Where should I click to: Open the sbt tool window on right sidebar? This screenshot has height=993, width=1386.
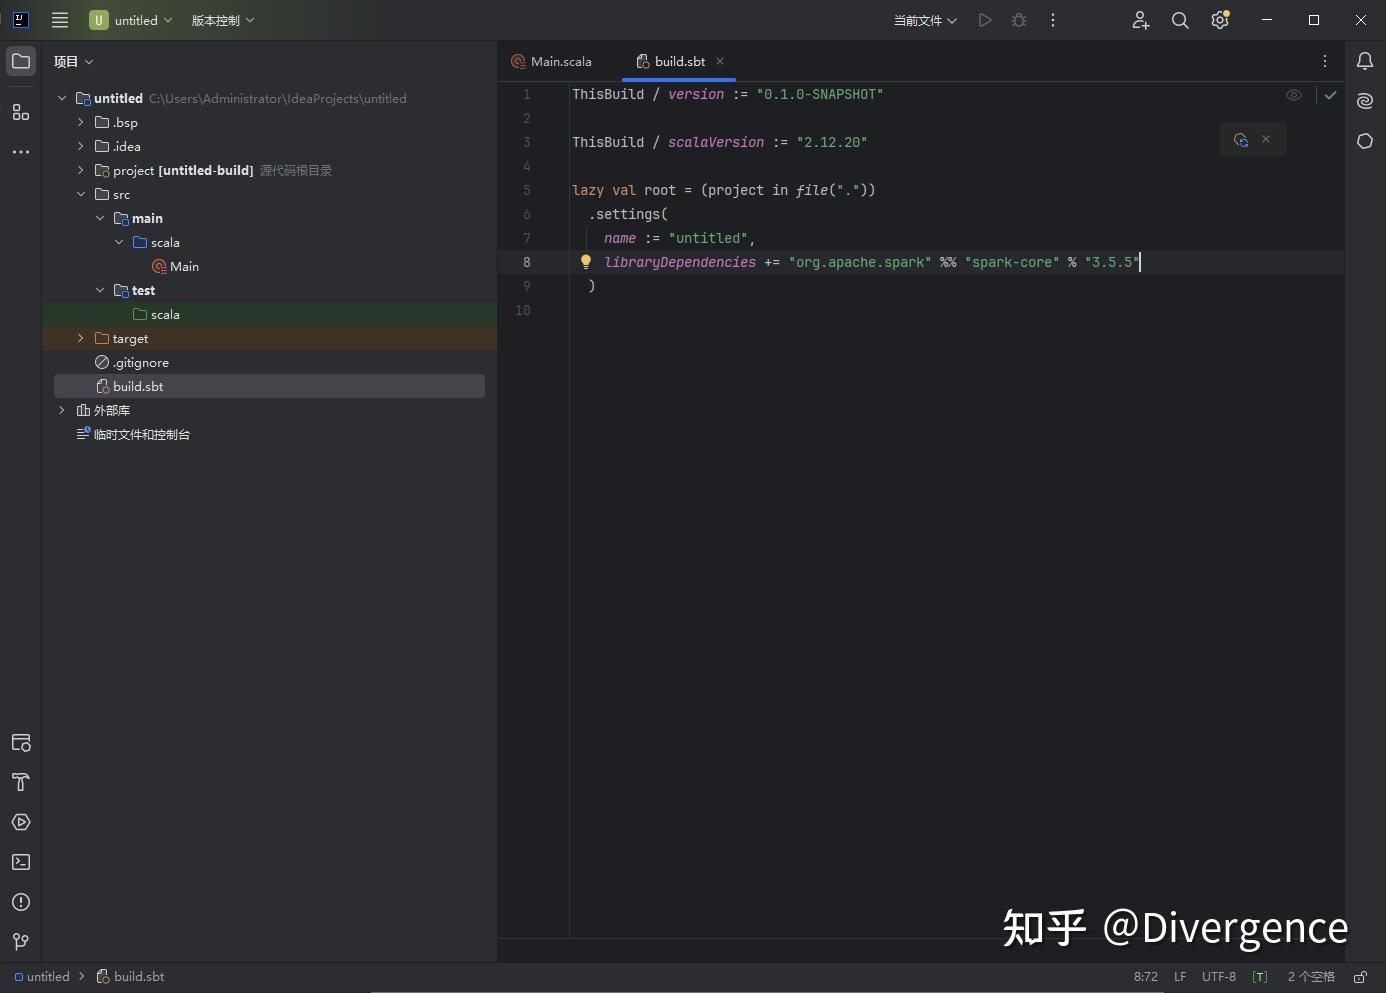(x=1366, y=141)
